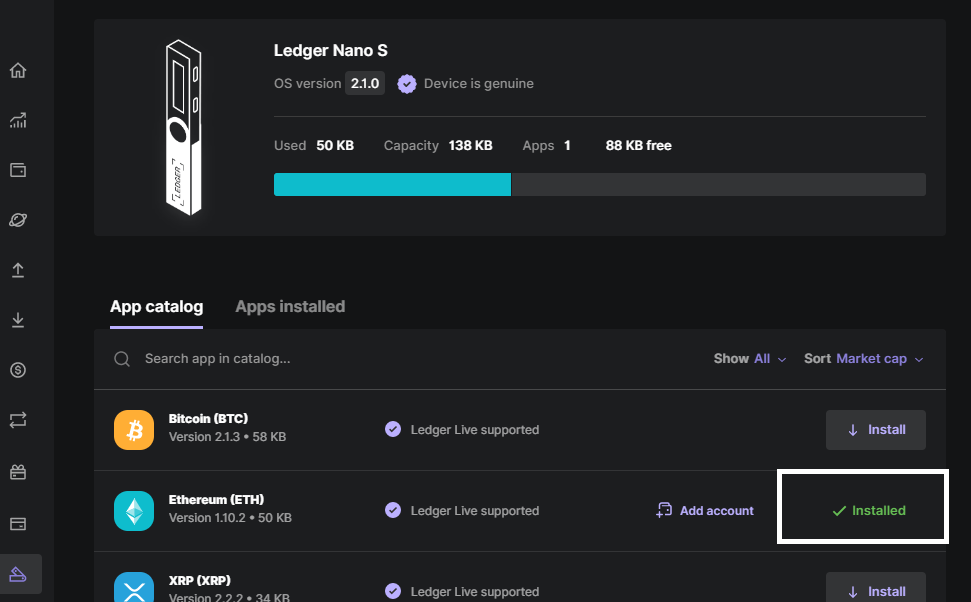Screen dimensions: 971x602
Task: Open the Earn gift box sidebar icon
Action: 18,473
